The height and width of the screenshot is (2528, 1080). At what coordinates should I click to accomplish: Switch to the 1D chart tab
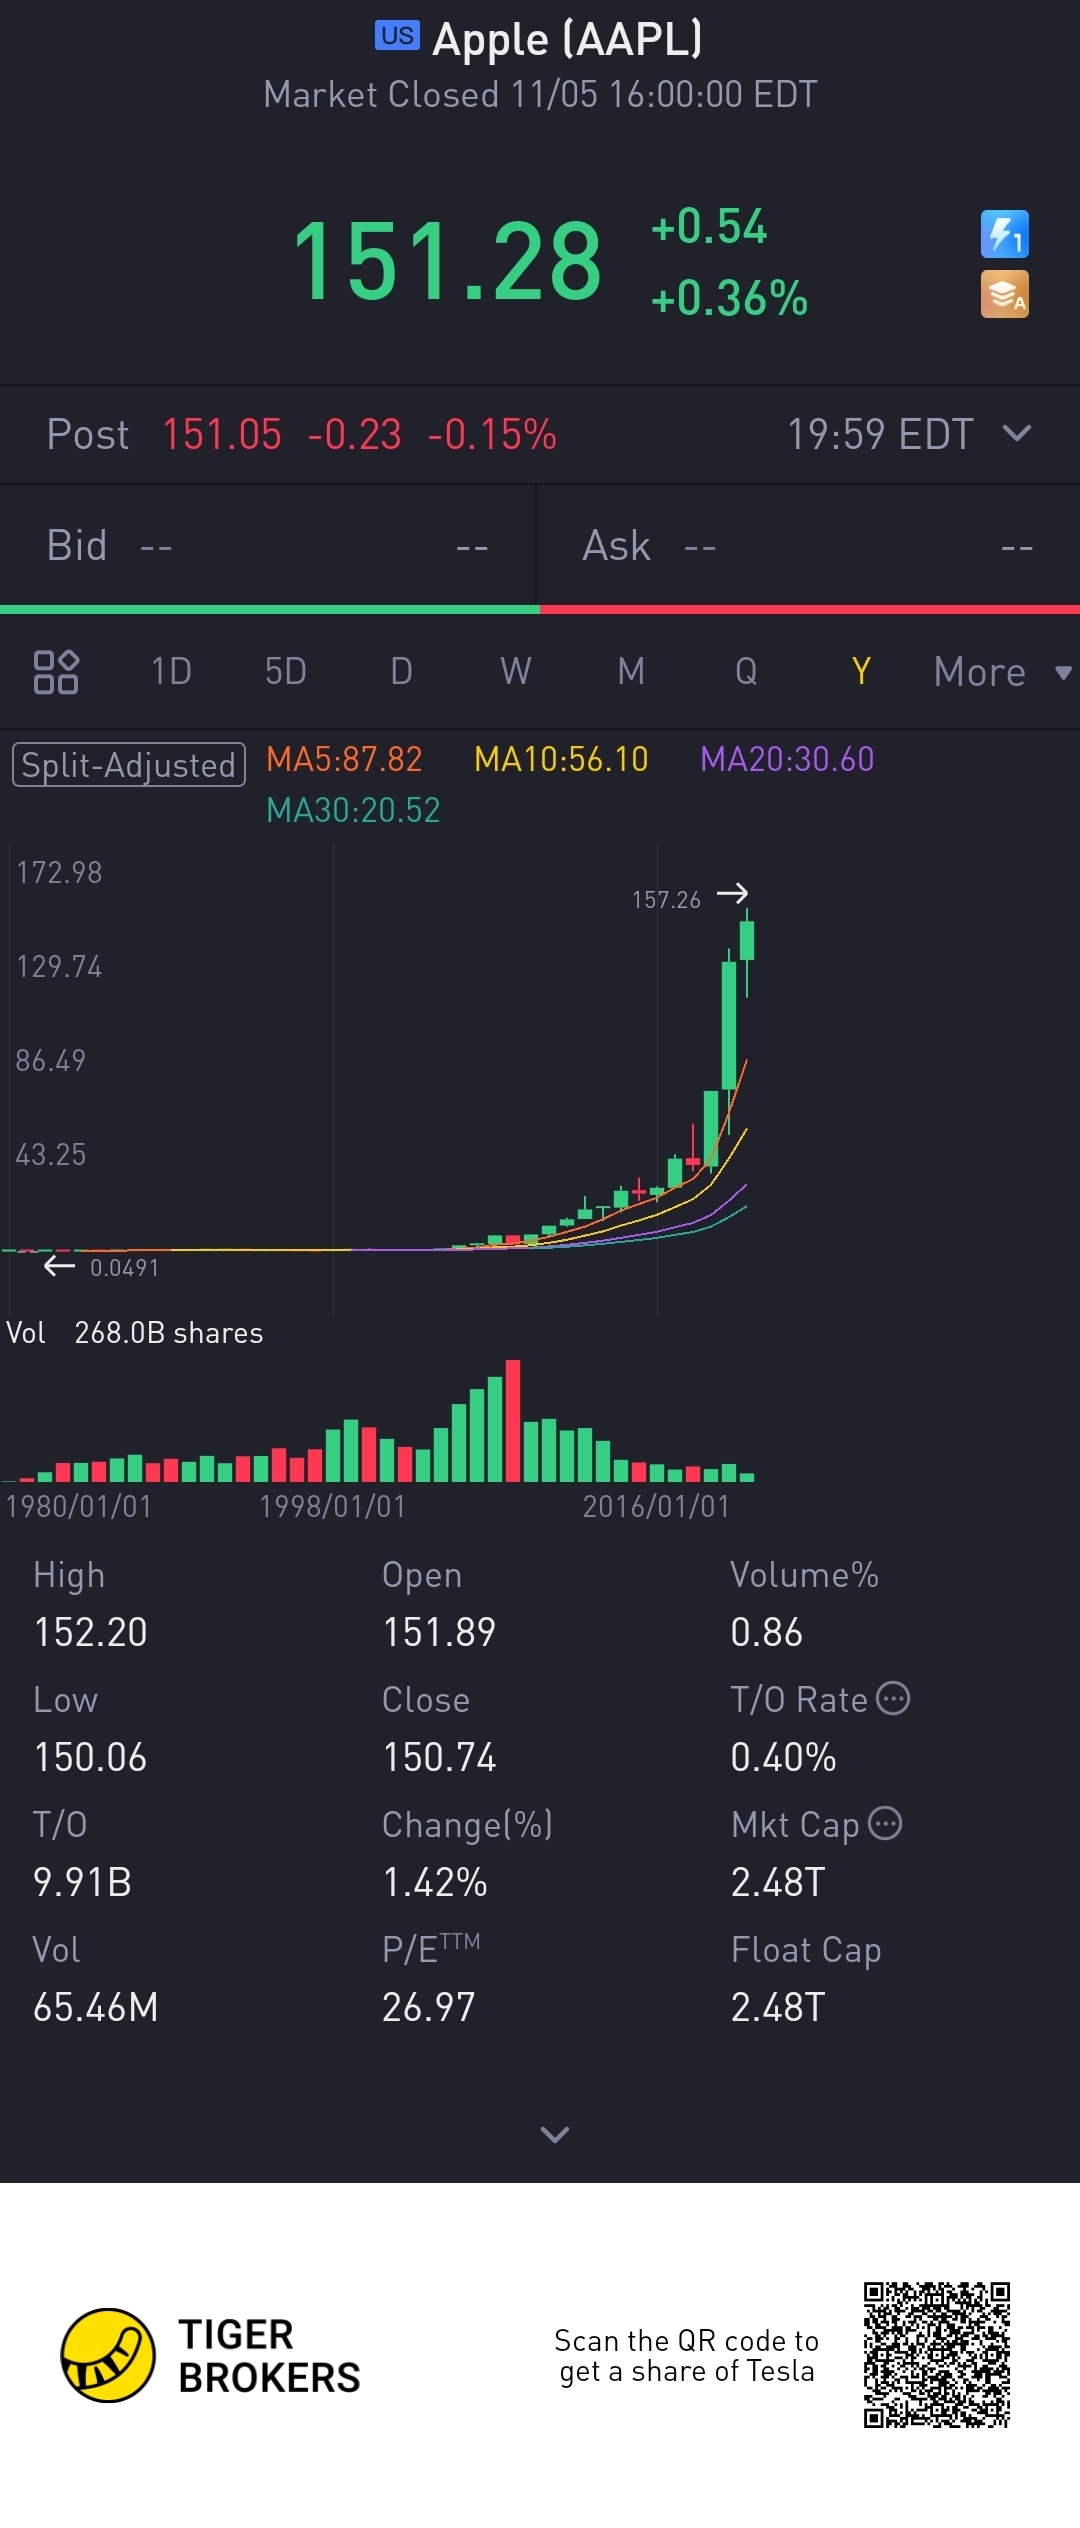[x=171, y=671]
